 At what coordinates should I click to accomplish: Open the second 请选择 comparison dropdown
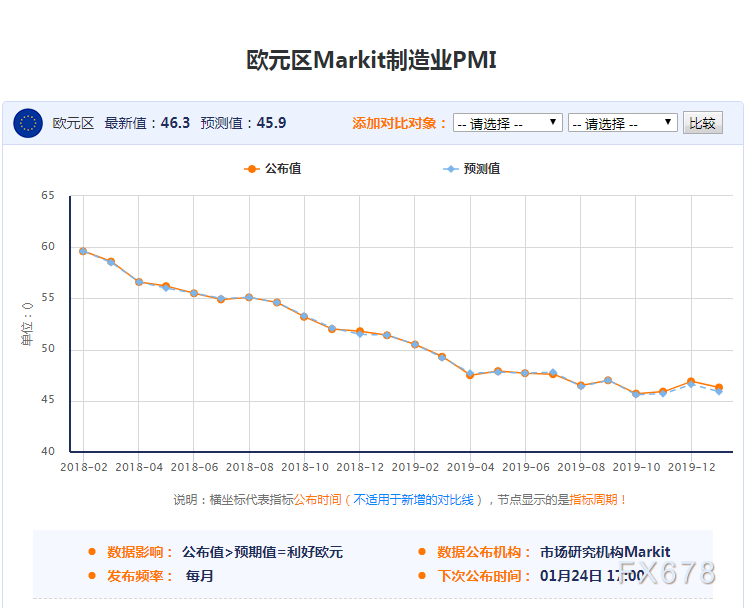click(623, 123)
